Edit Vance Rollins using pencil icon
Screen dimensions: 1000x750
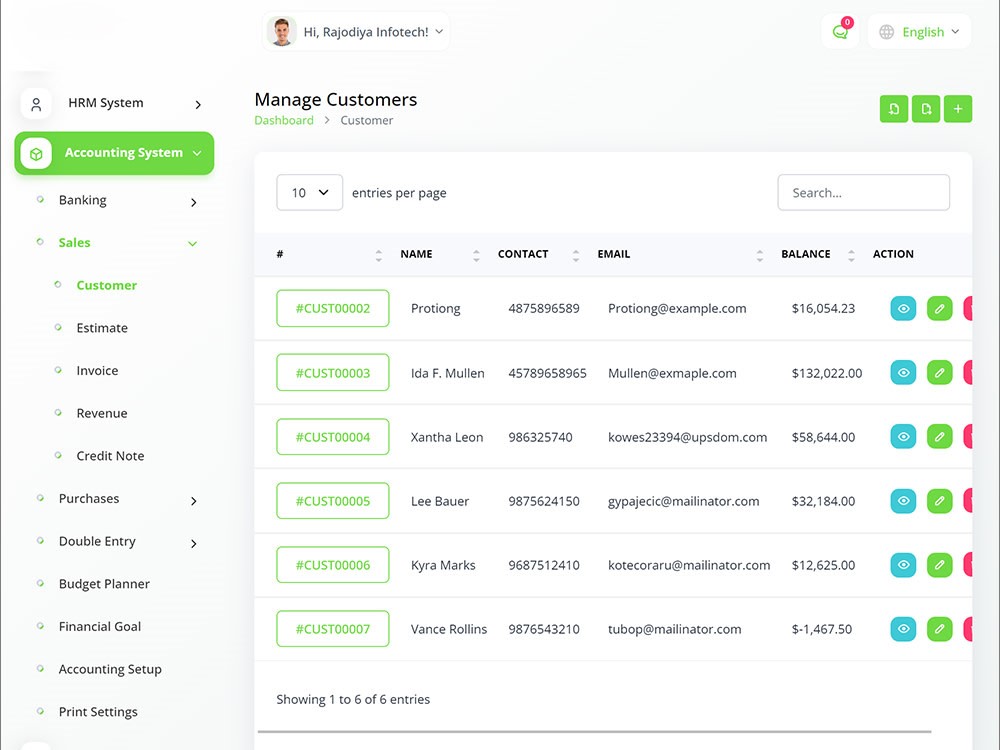click(939, 629)
